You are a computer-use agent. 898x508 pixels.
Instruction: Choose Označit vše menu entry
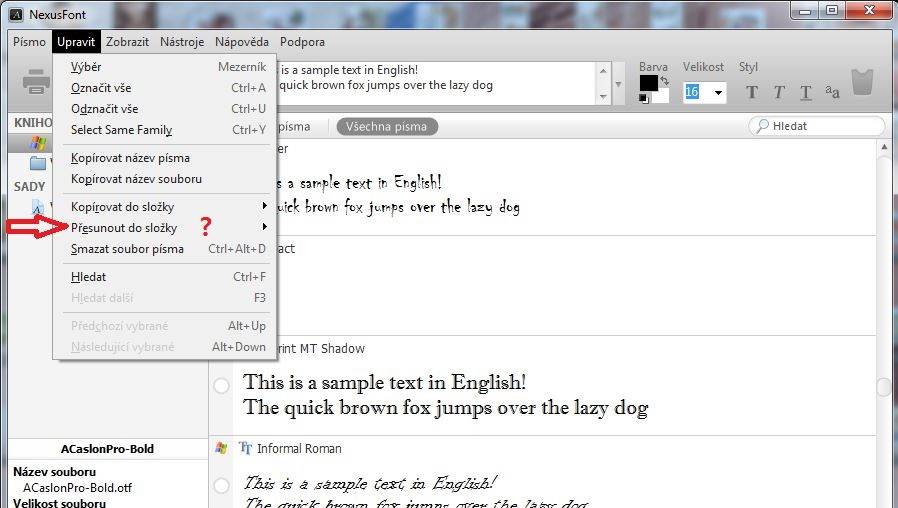tap(165, 88)
